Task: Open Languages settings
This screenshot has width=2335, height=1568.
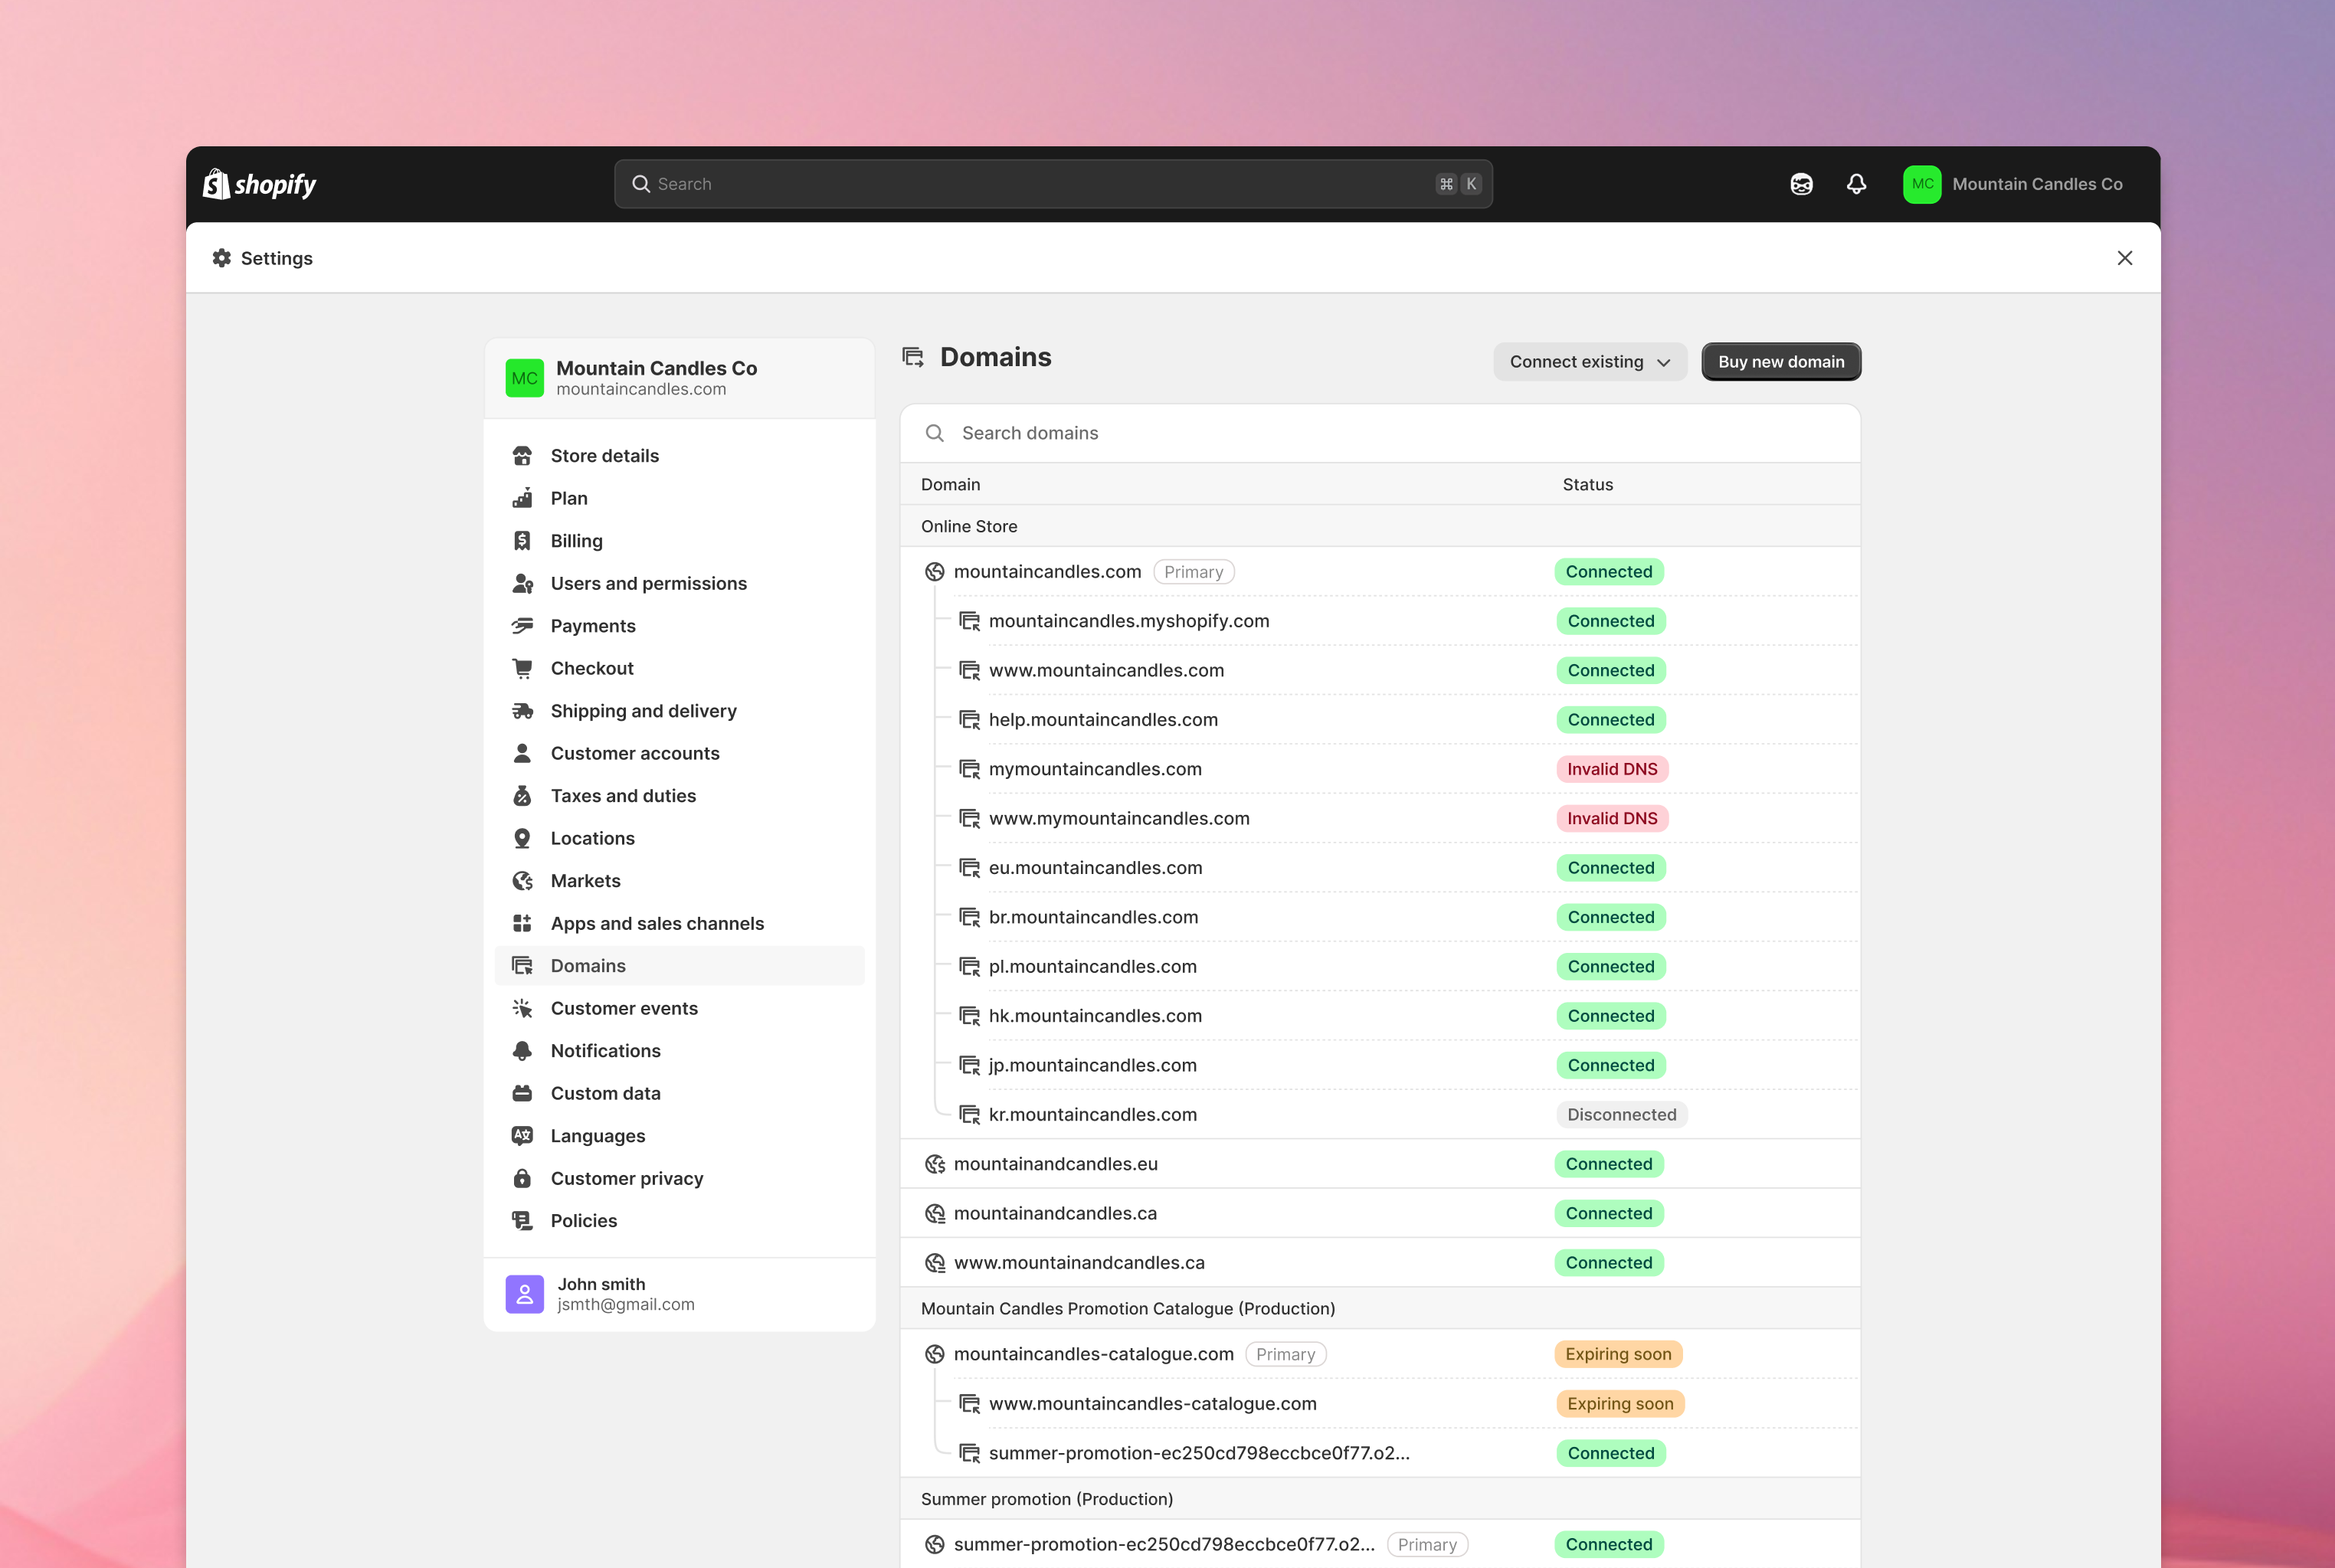Action: pyautogui.click(x=680, y=1136)
